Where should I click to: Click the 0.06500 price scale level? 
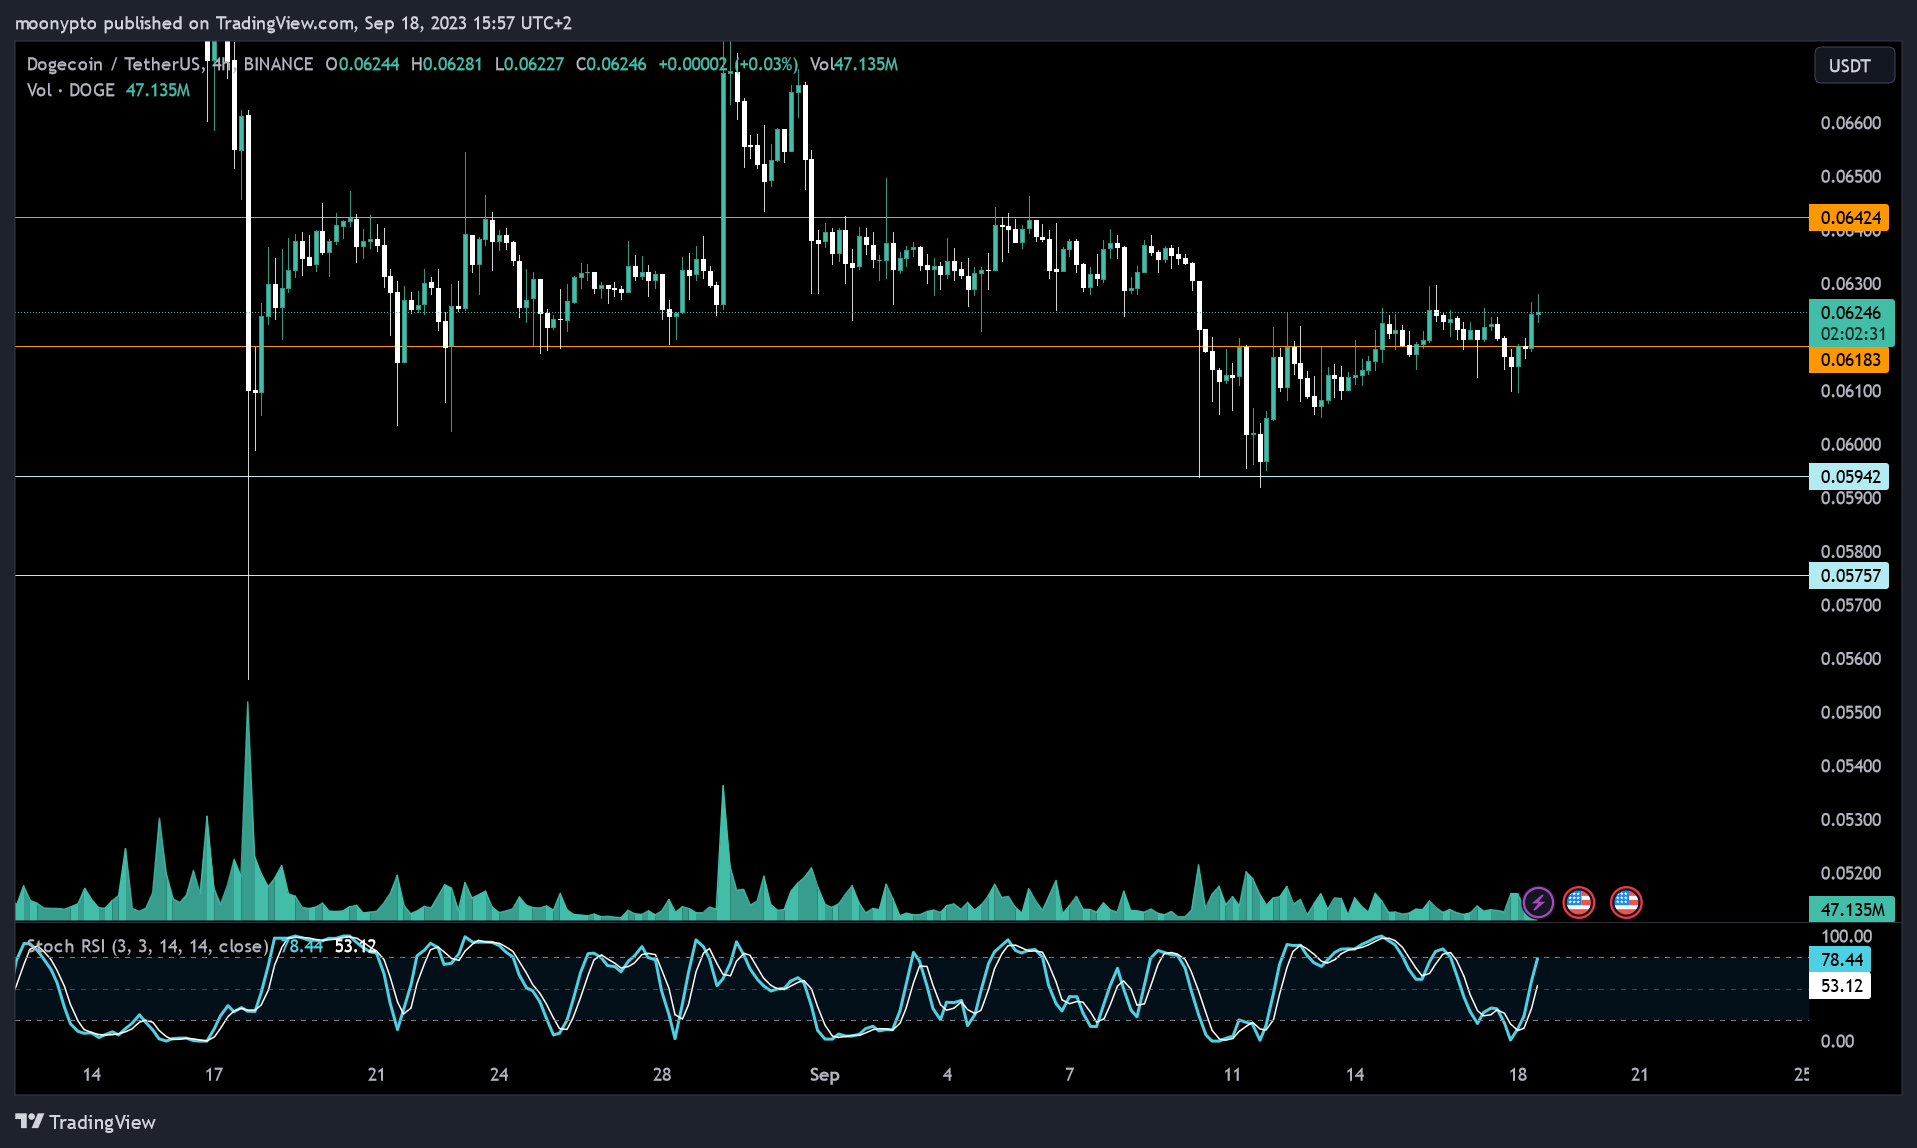1850,177
